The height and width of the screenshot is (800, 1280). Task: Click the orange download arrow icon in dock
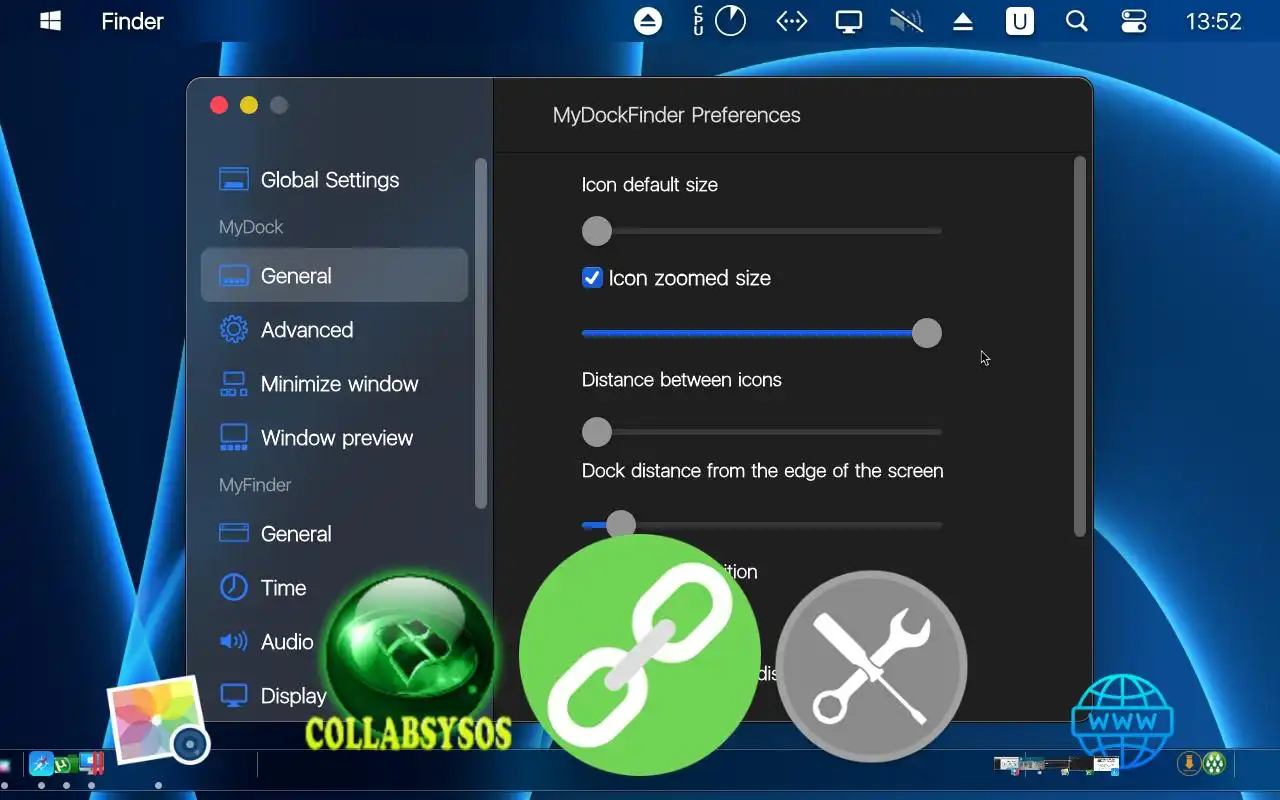pos(1189,764)
